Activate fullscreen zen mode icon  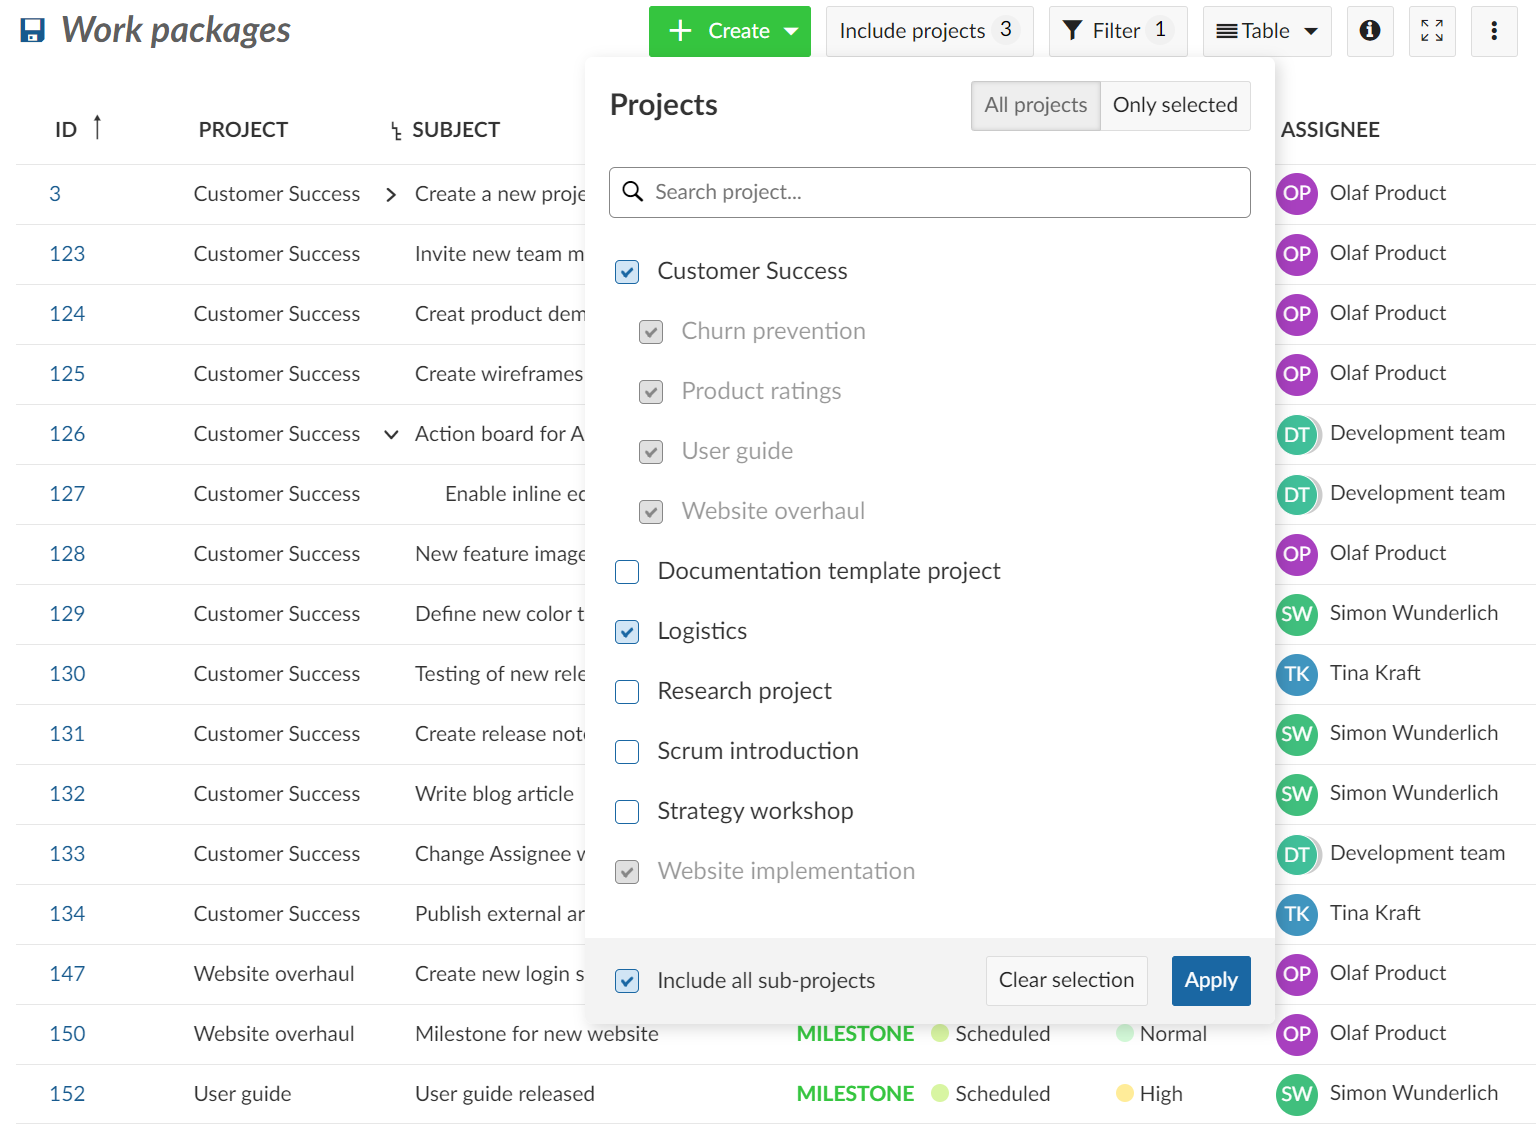[x=1431, y=31]
